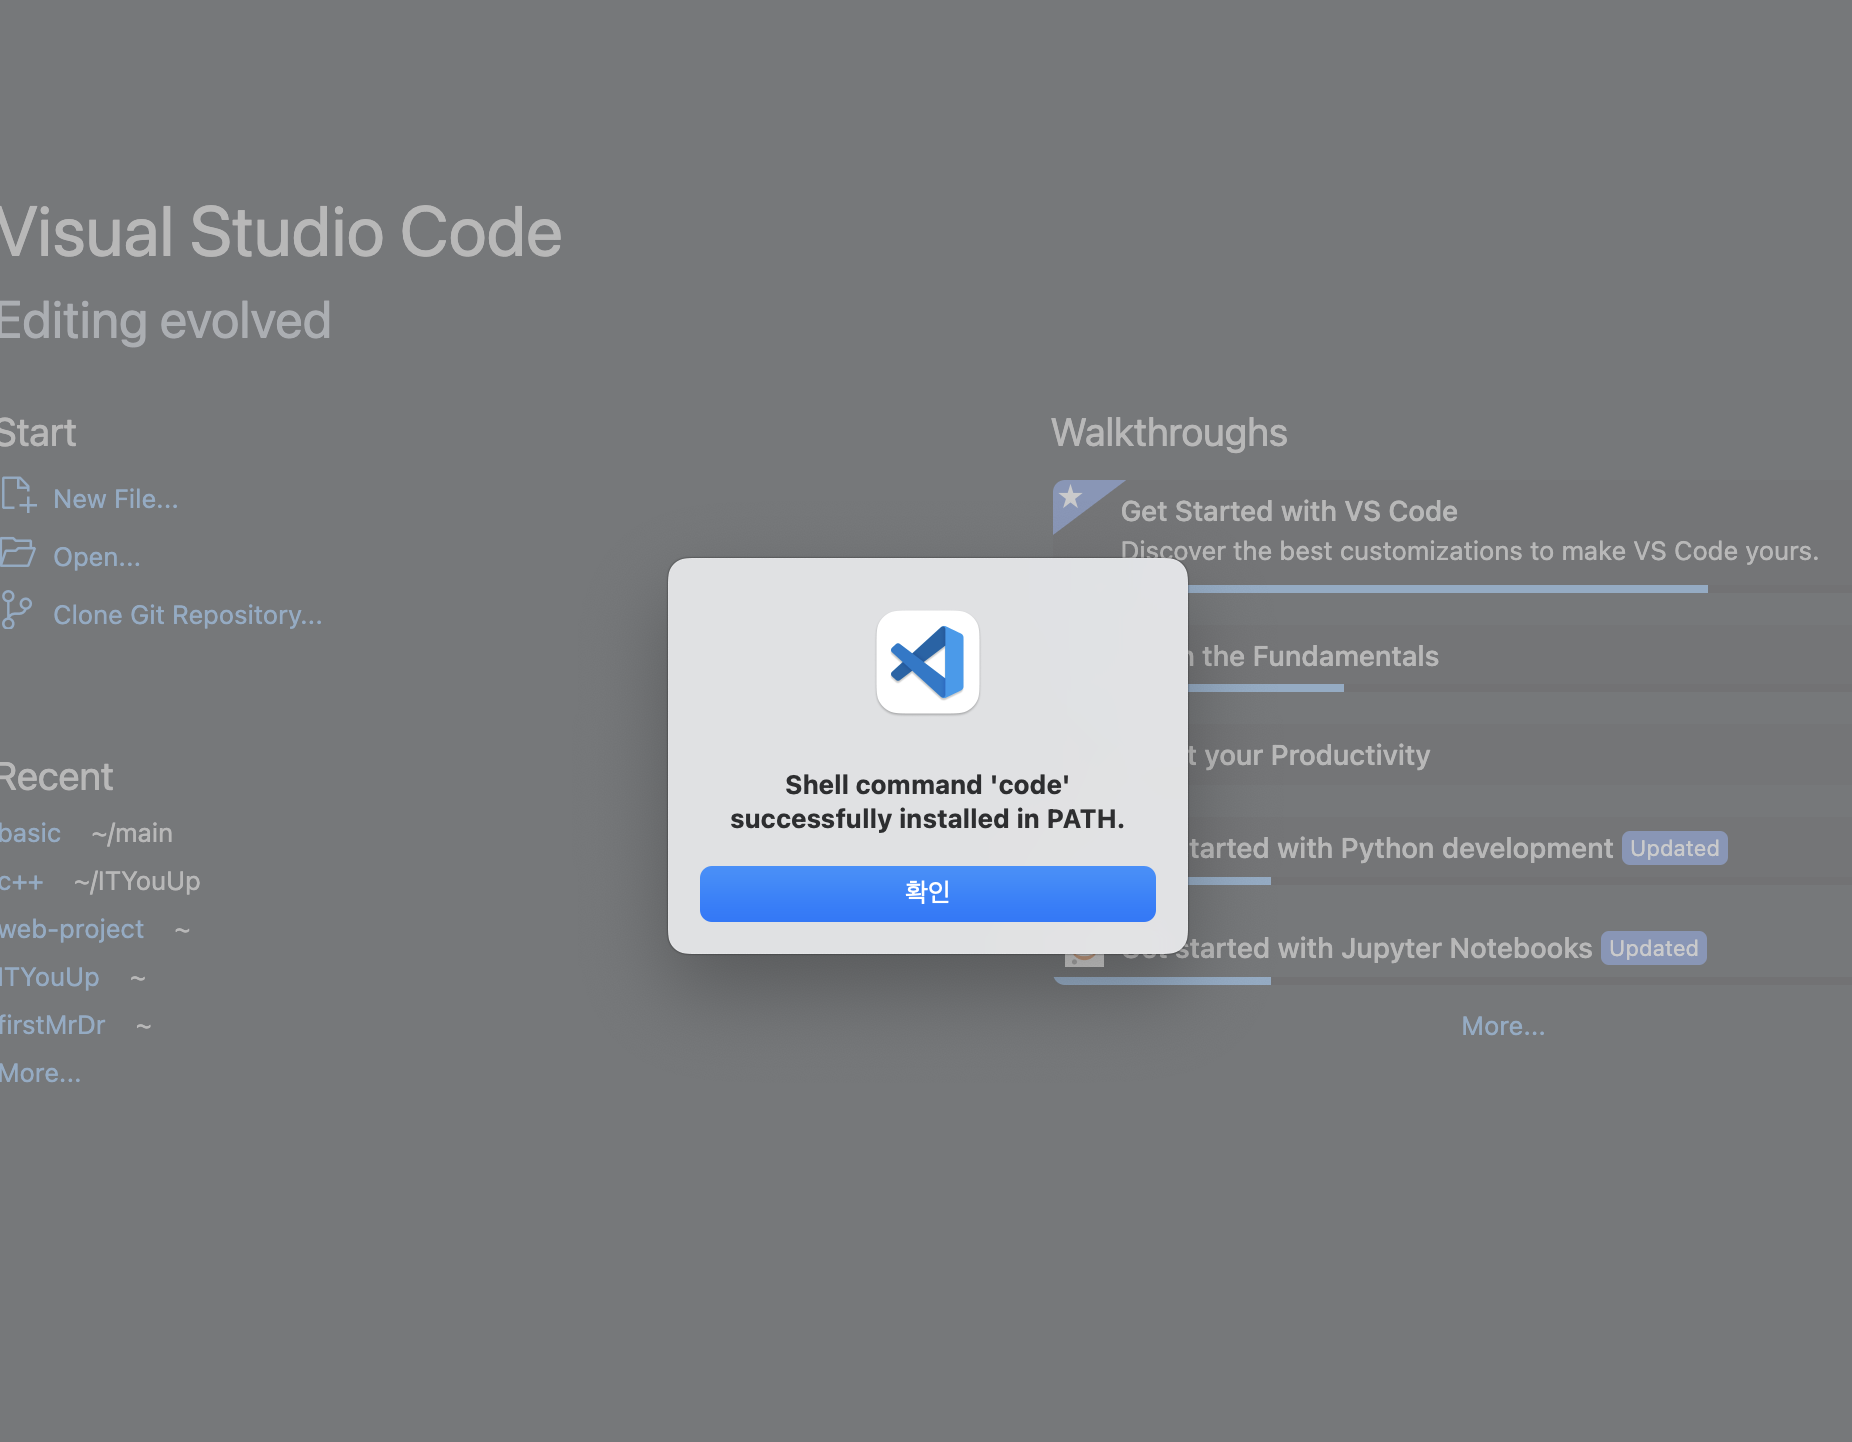Confirm the dialog with the 확인 button
The width and height of the screenshot is (1852, 1442).
click(x=927, y=893)
